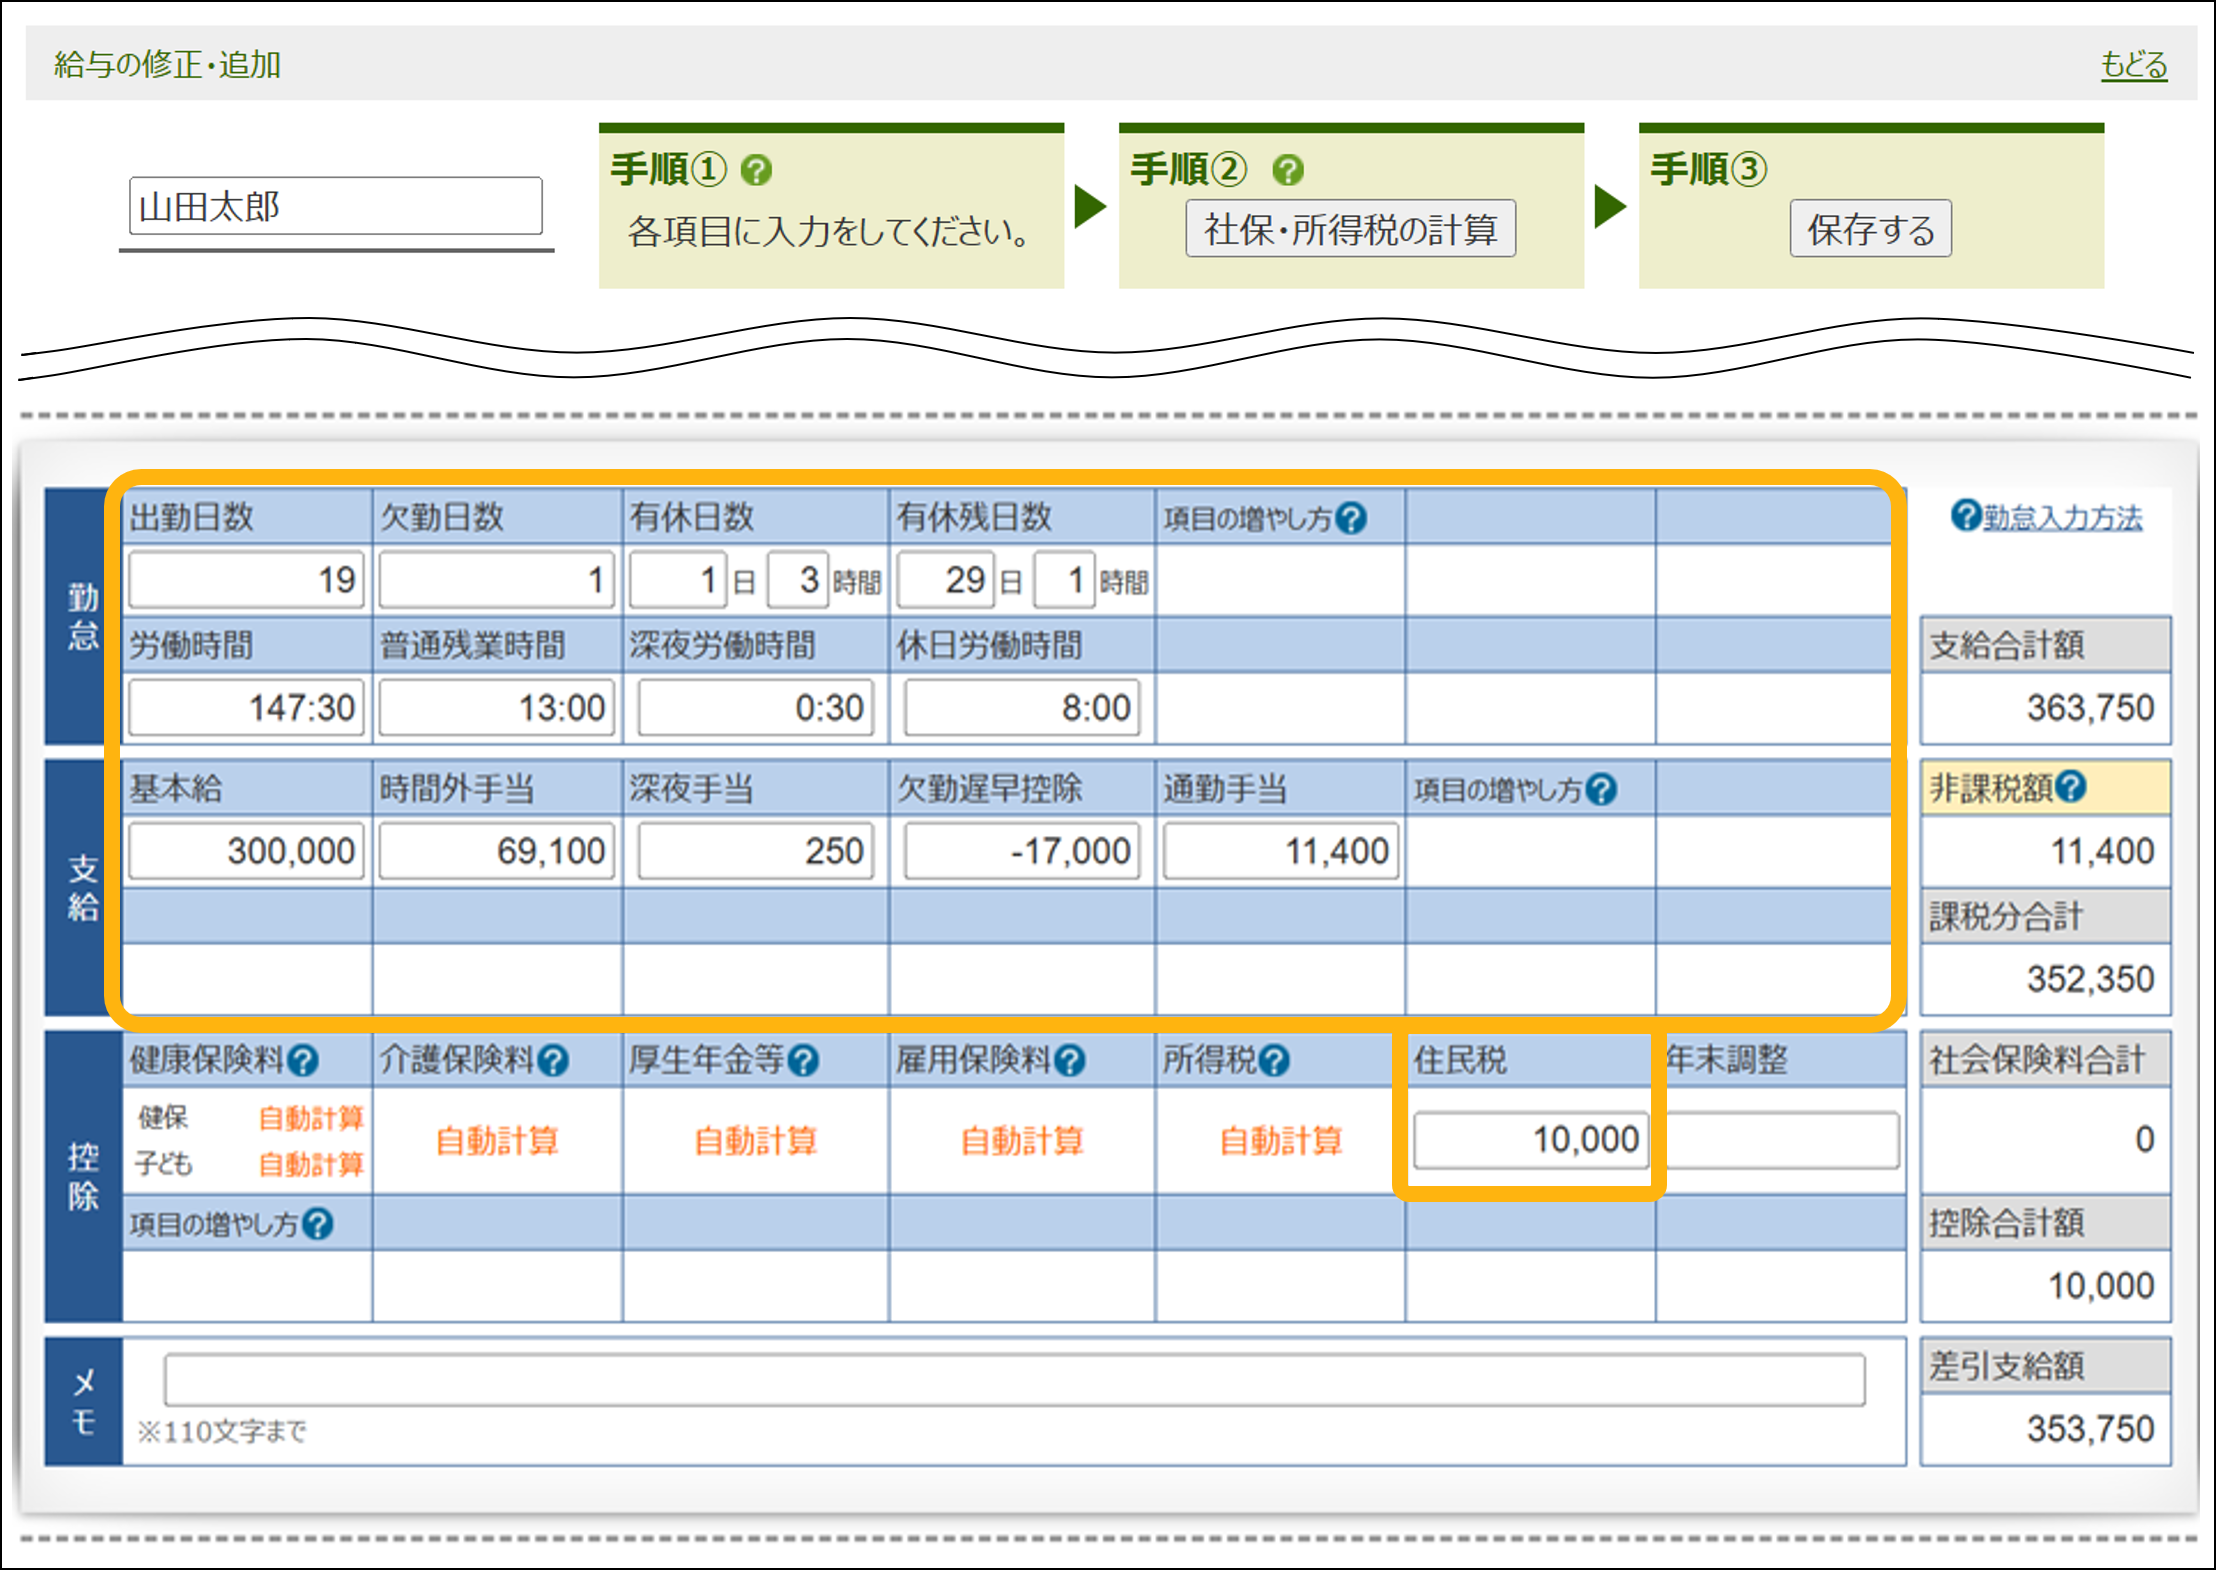Click the 年末調整 input field
This screenshot has width=2216, height=1570.
pyautogui.click(x=1782, y=1139)
